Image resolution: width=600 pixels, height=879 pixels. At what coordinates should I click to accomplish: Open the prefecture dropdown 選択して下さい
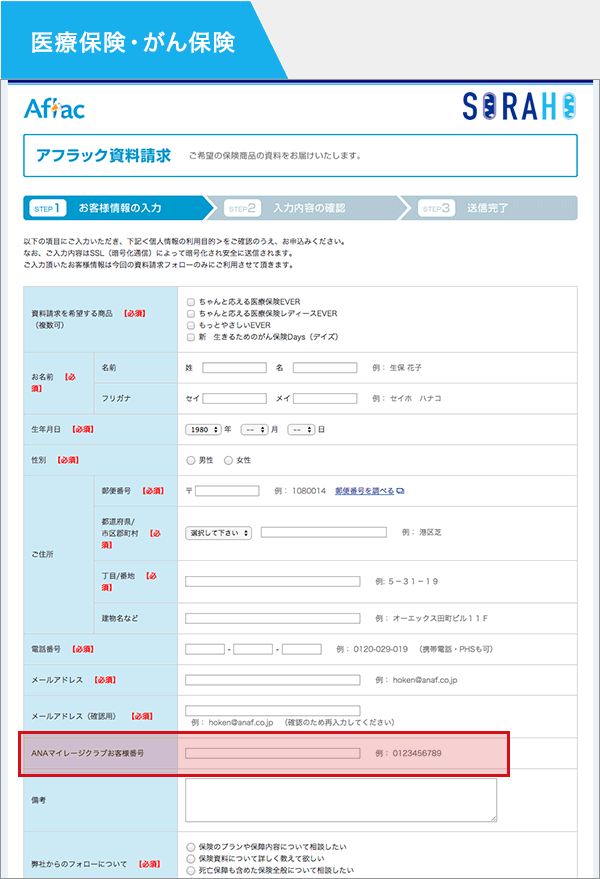click(218, 533)
